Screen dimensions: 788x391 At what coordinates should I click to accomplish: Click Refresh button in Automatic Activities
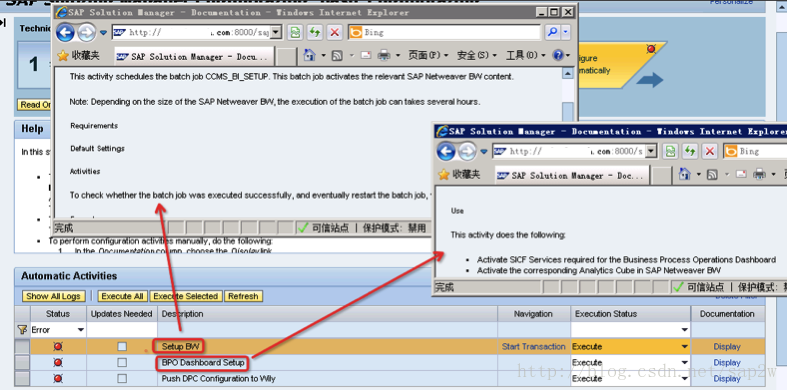point(243,296)
